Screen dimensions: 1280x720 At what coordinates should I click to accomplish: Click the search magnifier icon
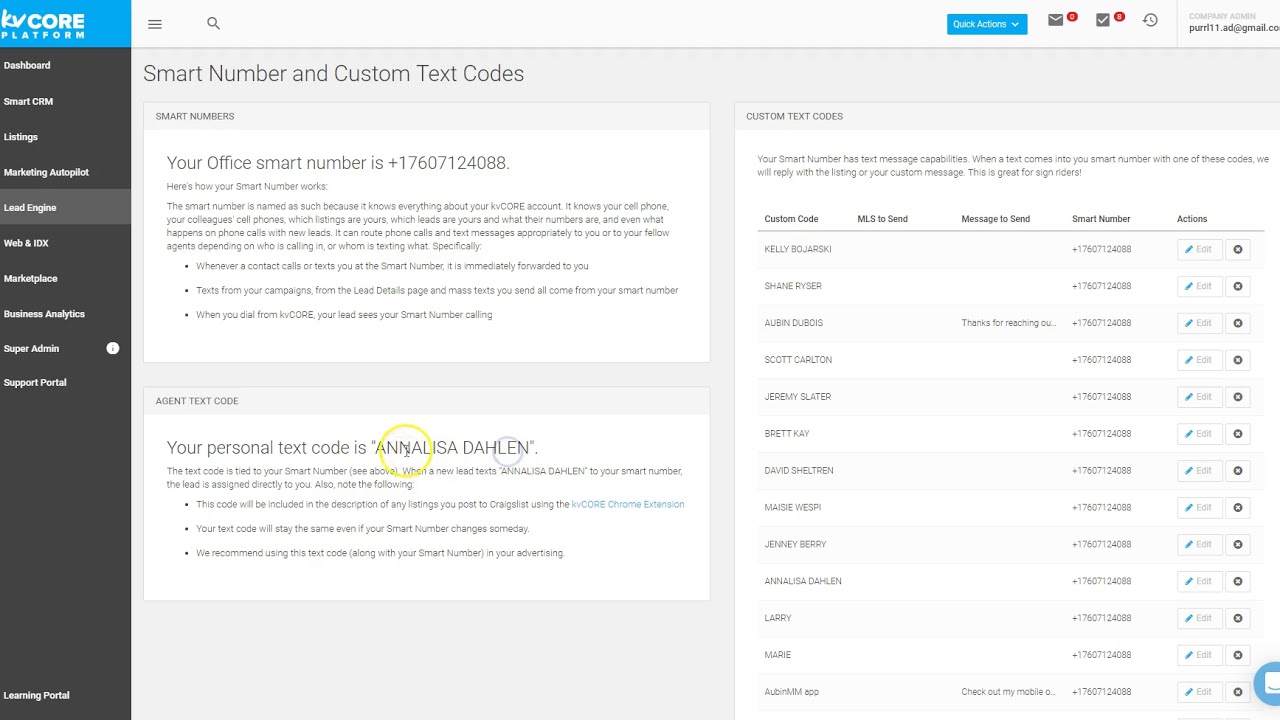point(213,23)
